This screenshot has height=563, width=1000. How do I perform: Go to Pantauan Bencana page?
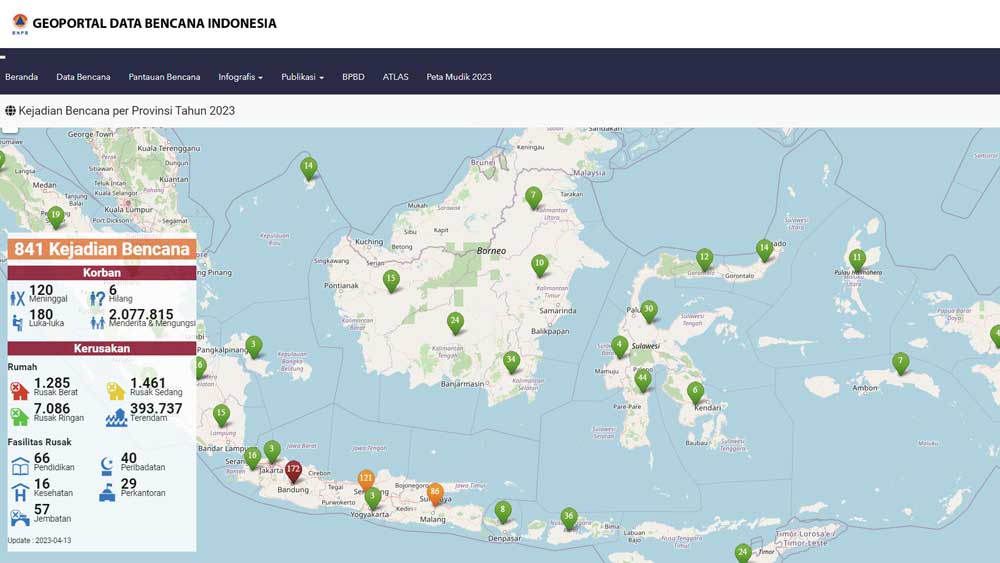(164, 77)
